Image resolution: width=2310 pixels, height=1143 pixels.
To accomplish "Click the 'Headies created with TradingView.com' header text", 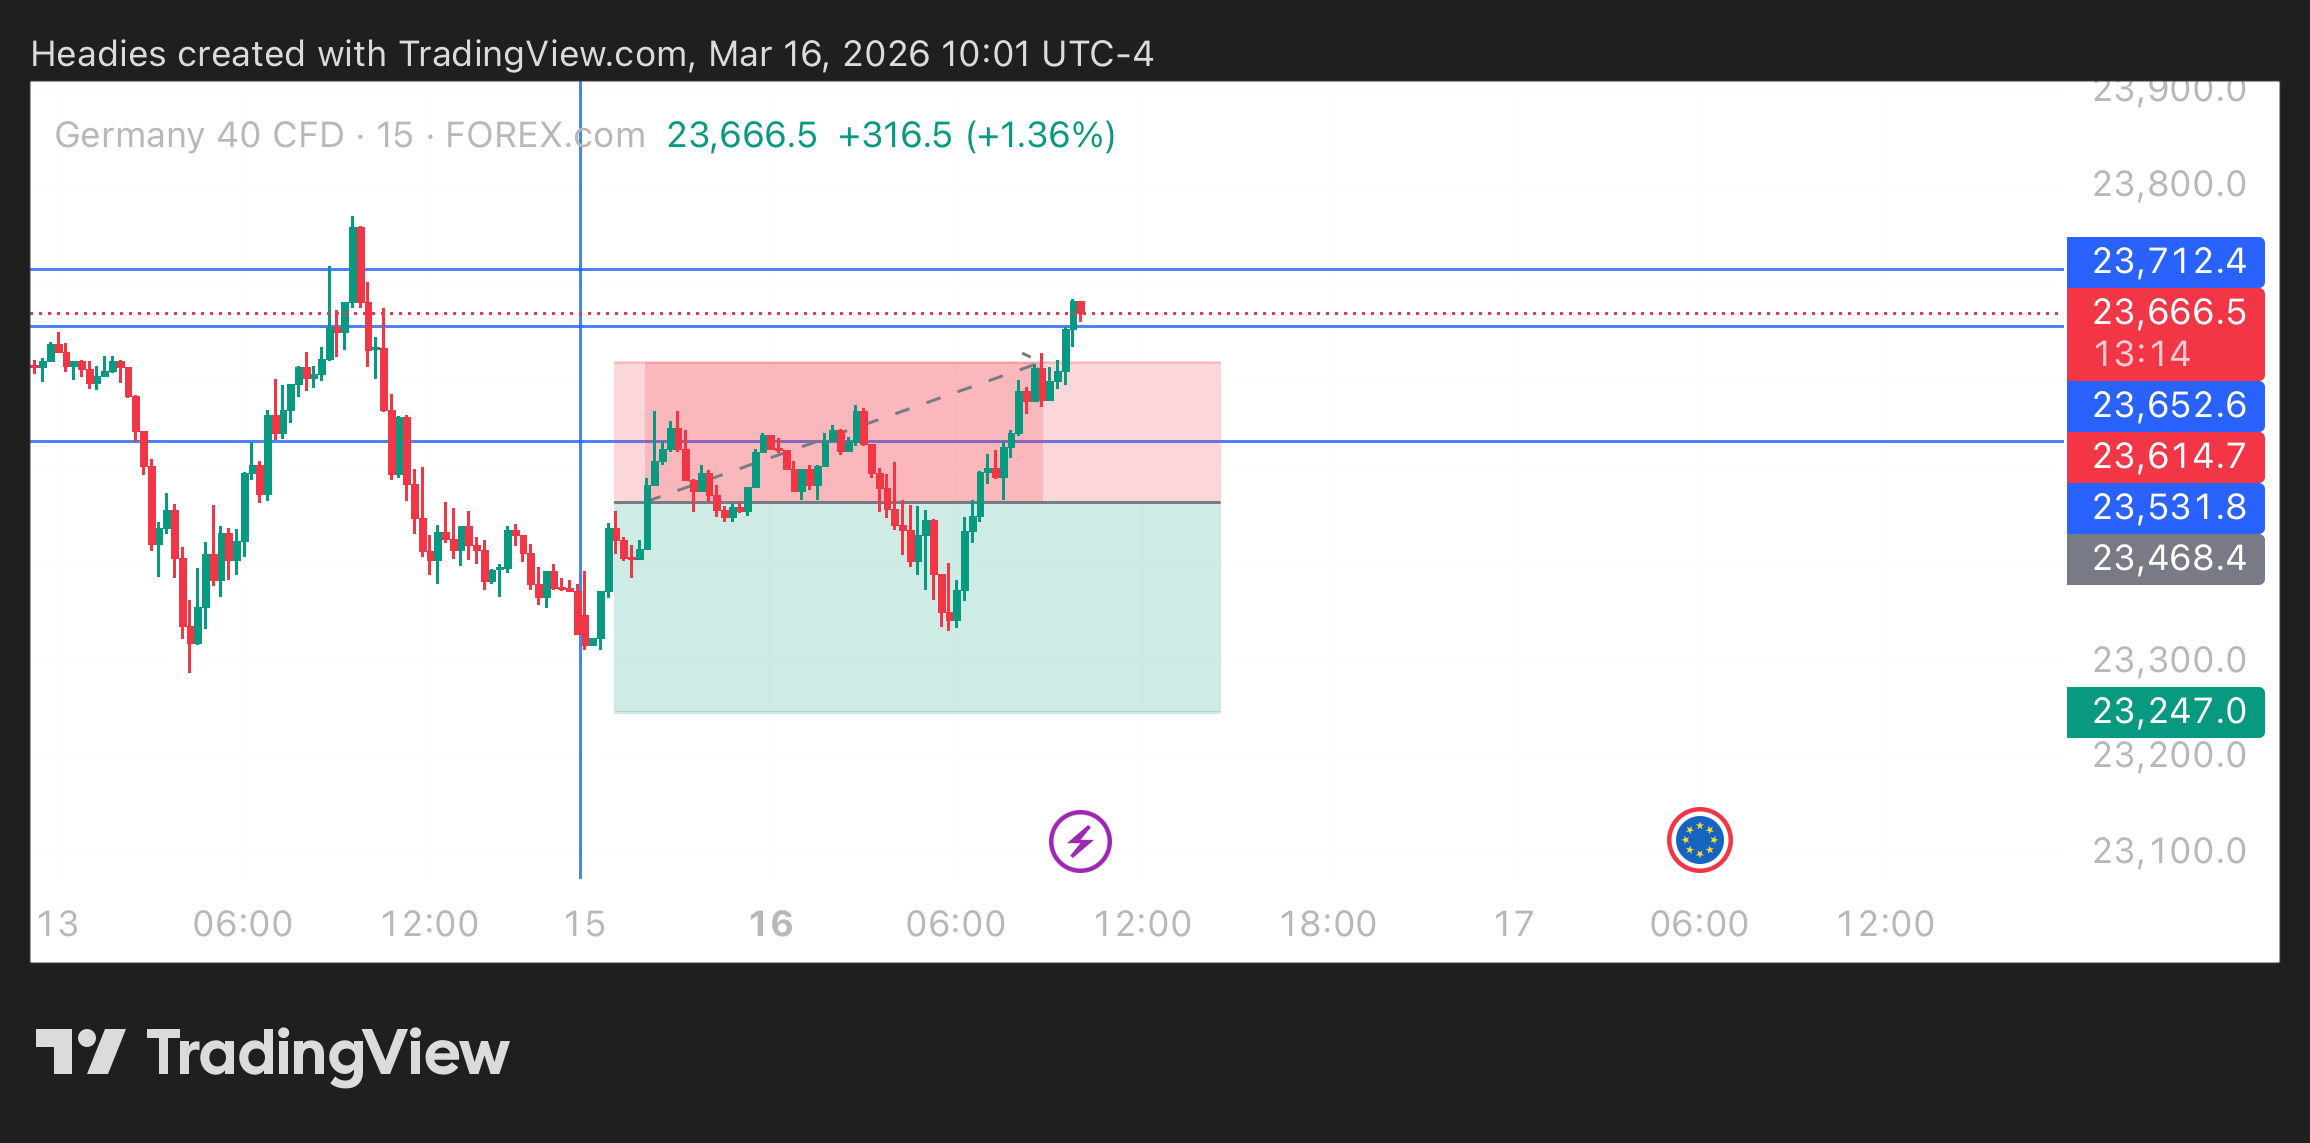I will coord(360,54).
